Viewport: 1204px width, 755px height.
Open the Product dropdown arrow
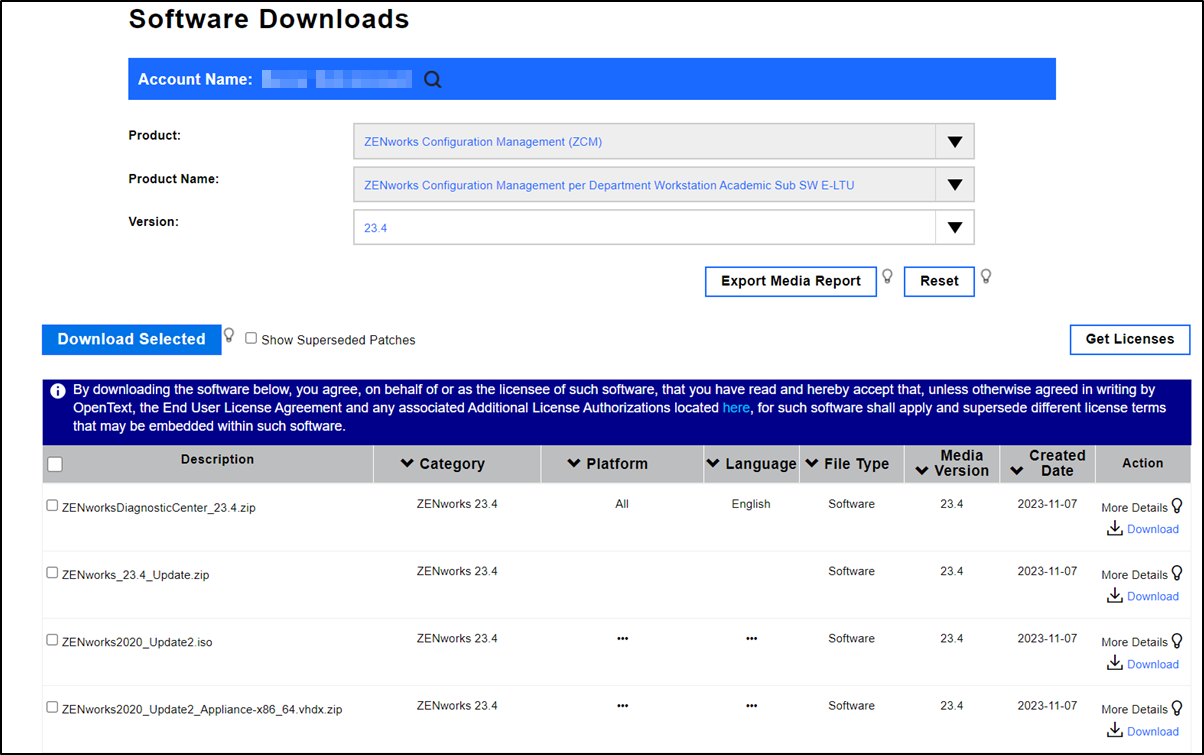point(955,142)
